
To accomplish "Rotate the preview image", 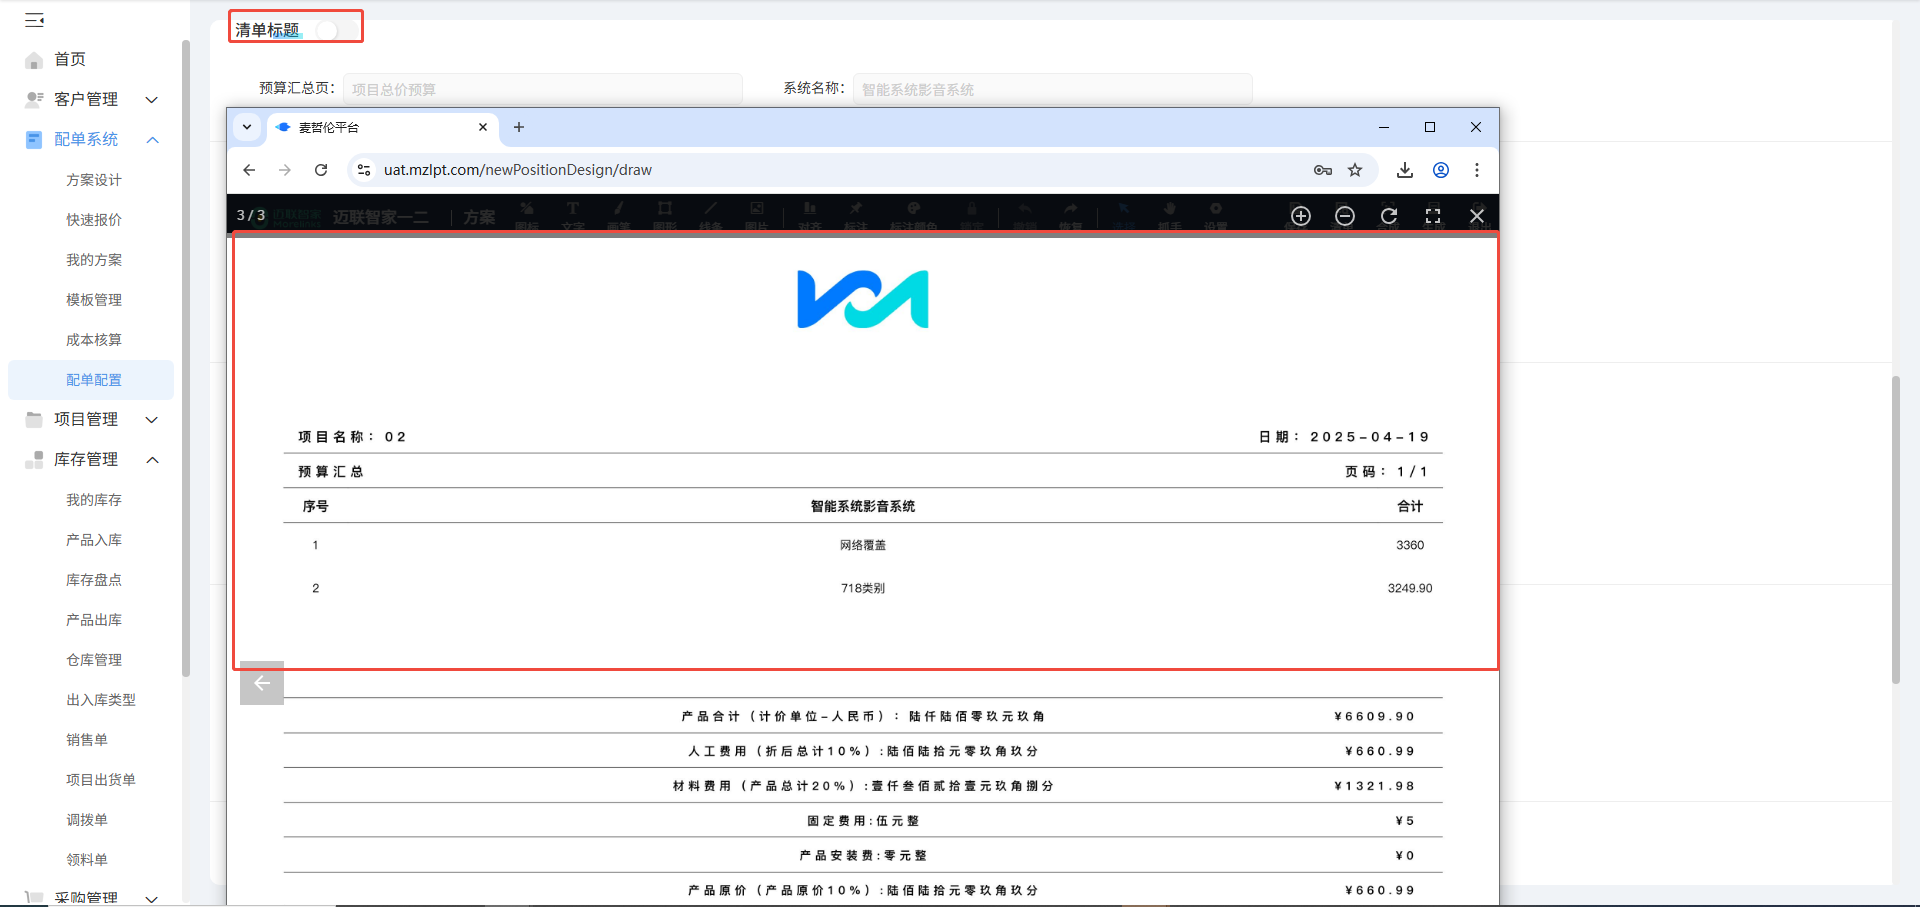I will coord(1389,216).
